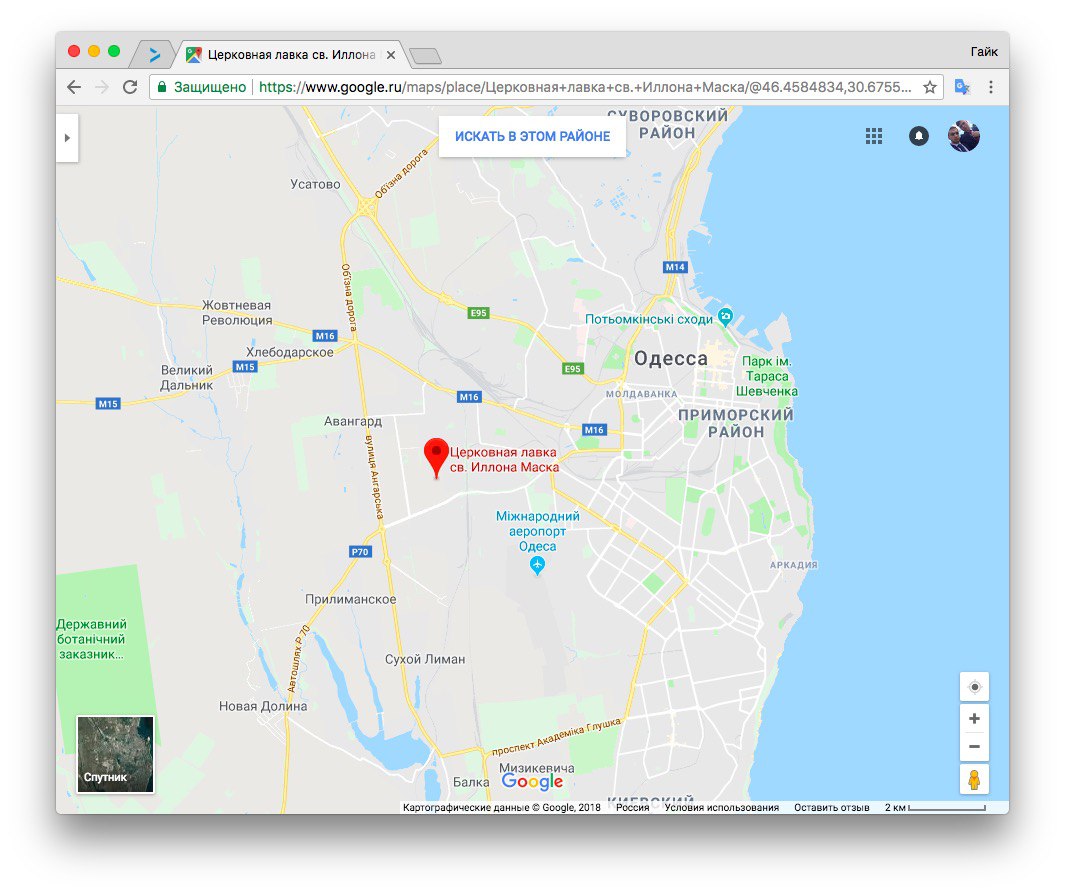Viewport: 1065px width, 894px height.
Task: Click the Сухой Лиман place label
Action: pyautogui.click(x=425, y=659)
